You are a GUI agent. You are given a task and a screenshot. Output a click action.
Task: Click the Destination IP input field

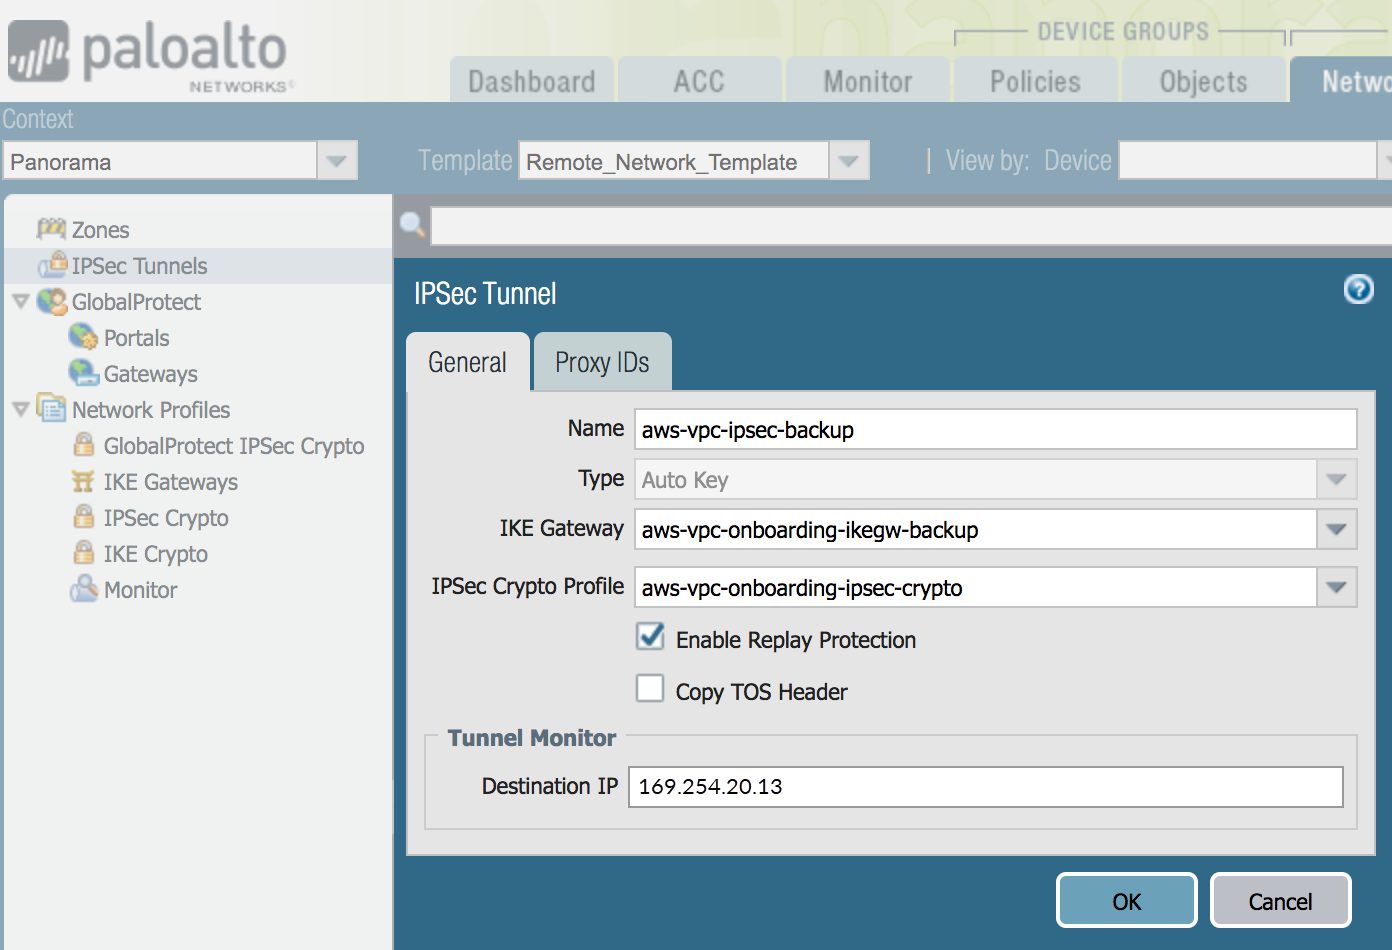pos(985,786)
